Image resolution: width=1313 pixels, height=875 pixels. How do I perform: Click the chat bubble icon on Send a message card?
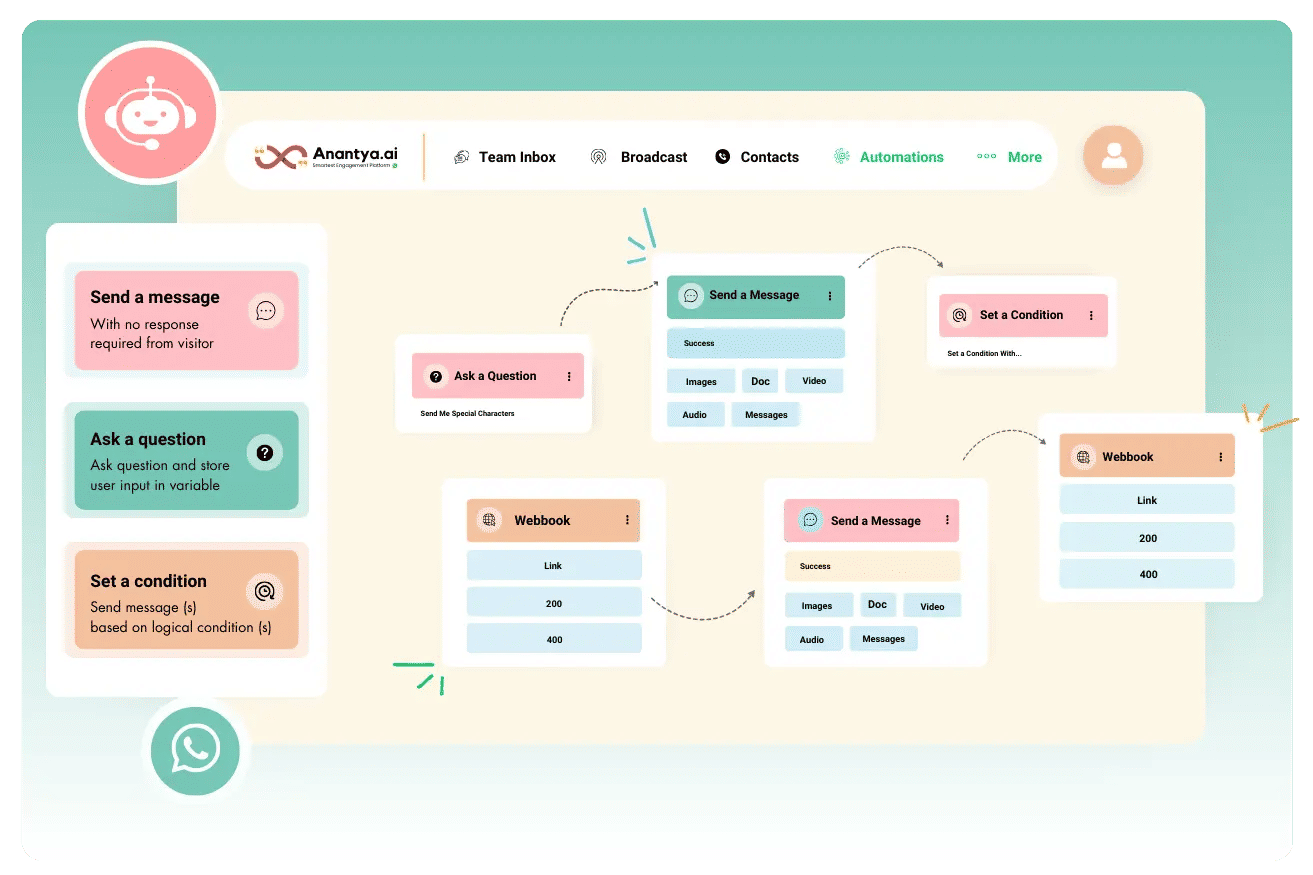[x=265, y=311]
